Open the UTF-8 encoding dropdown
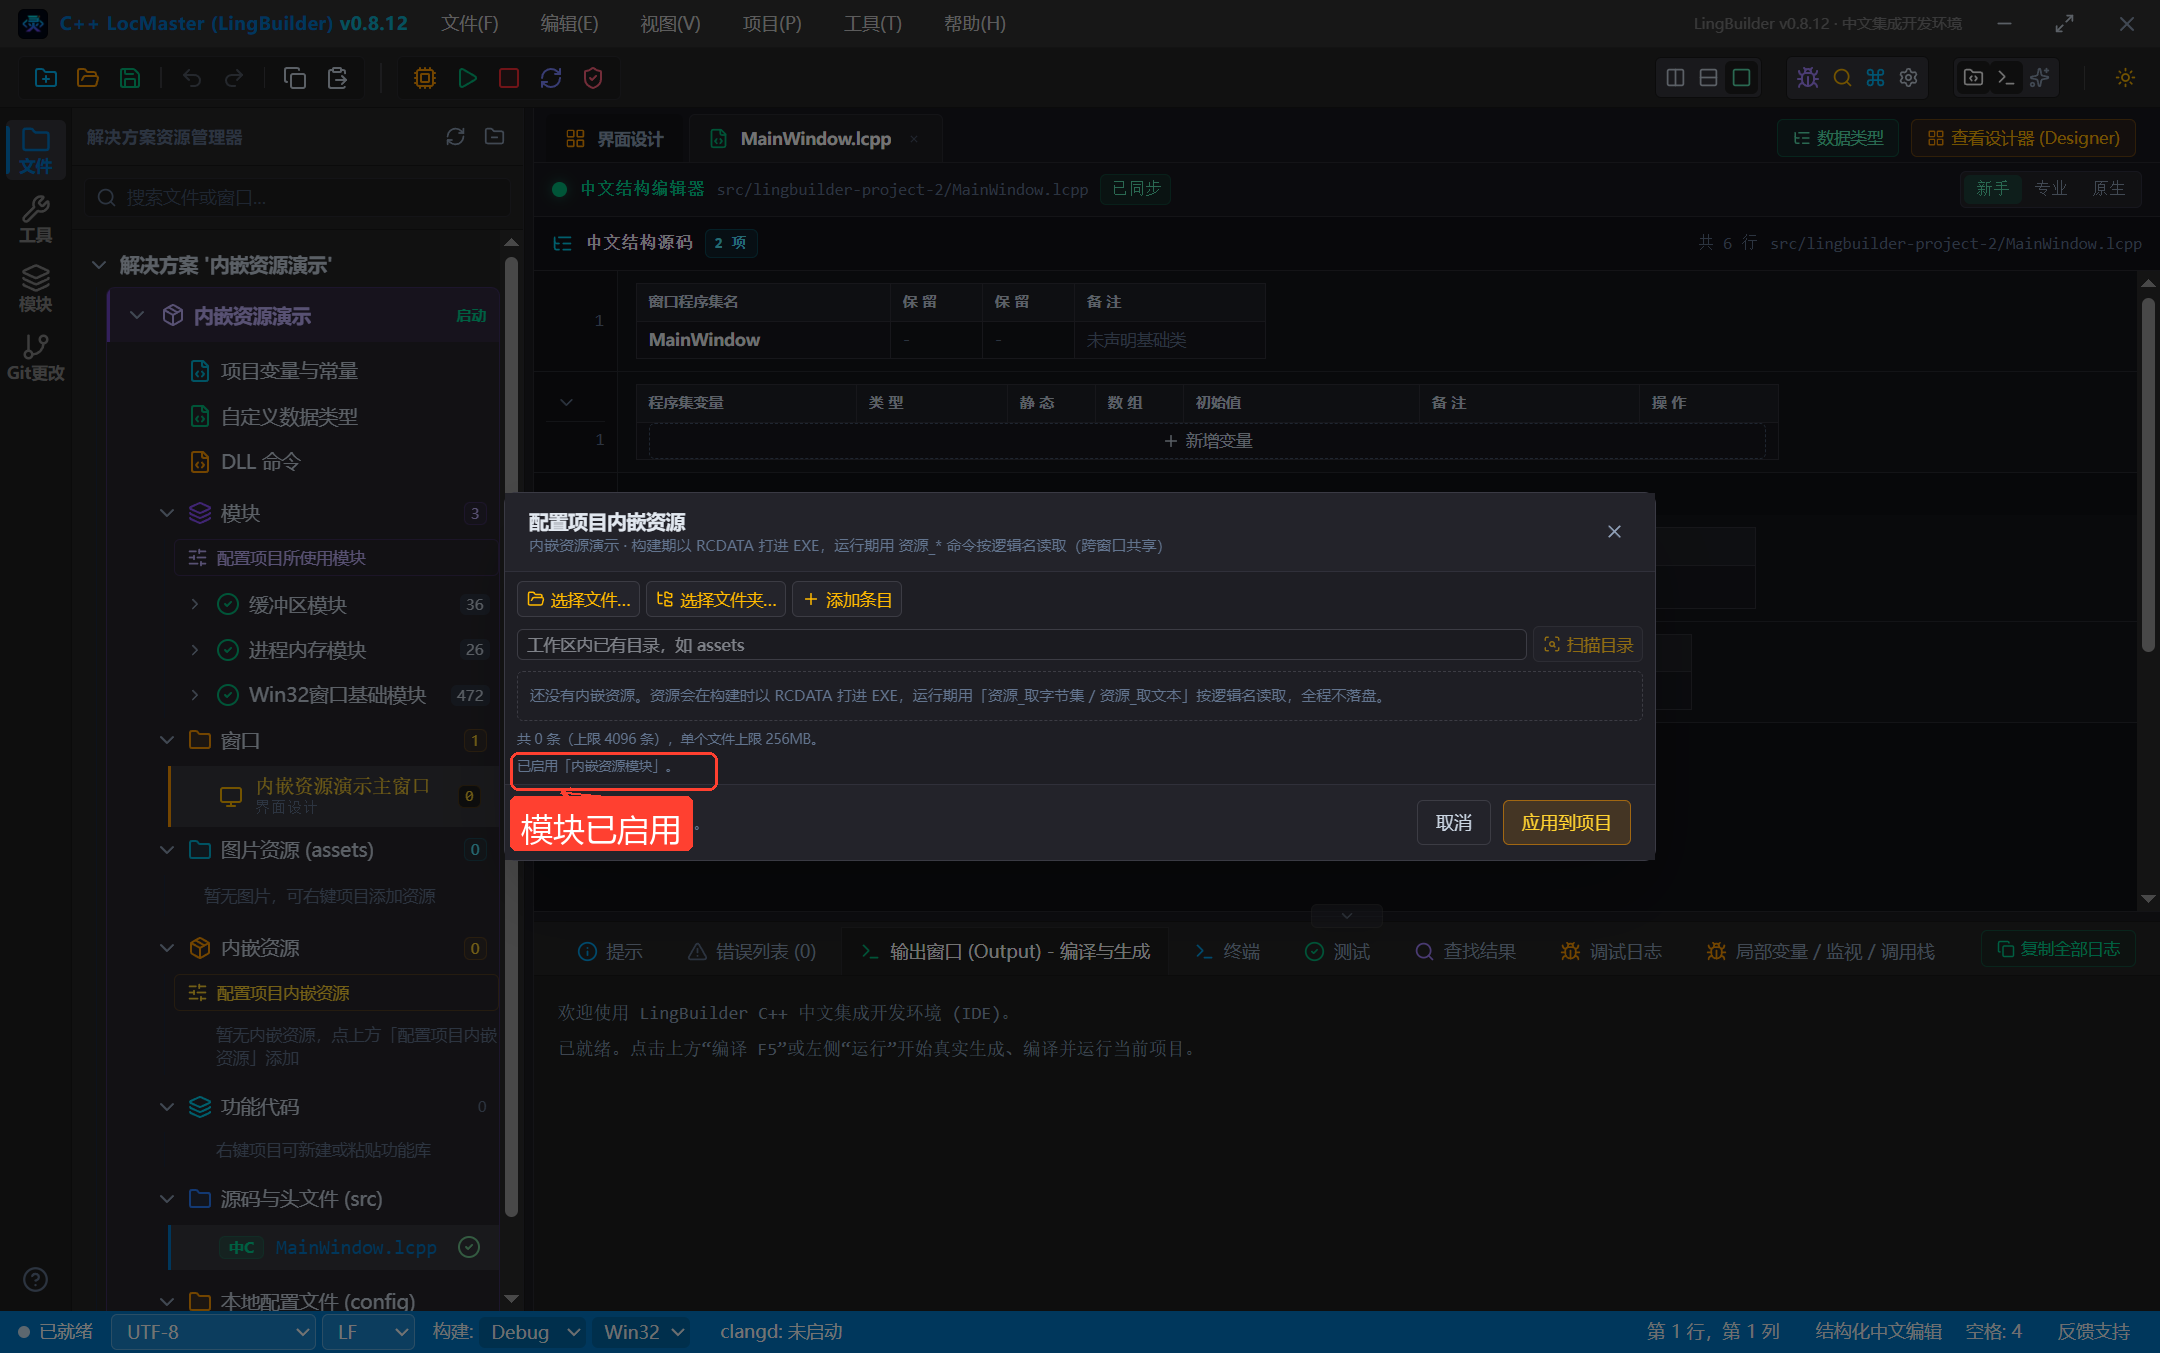This screenshot has width=2160, height=1353. click(x=213, y=1332)
